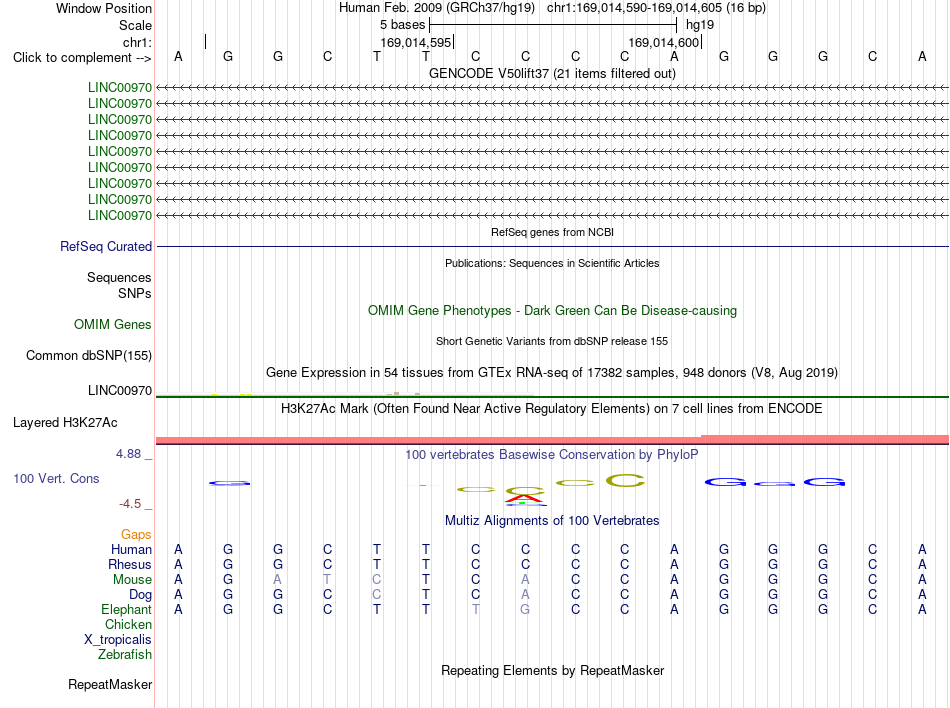Click the 'RepeatMasker' track label
The height and width of the screenshot is (708, 950).
click(x=110, y=684)
